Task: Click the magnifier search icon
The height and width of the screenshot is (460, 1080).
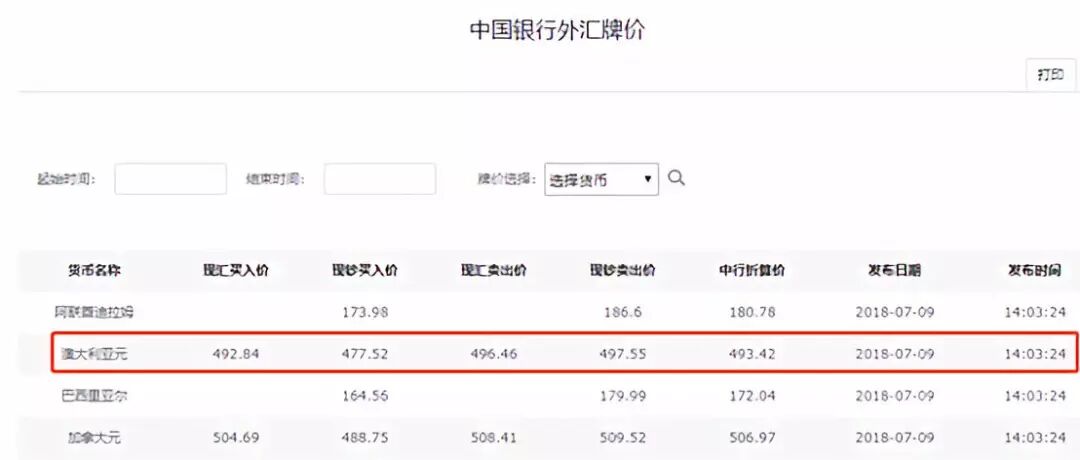Action: click(676, 178)
